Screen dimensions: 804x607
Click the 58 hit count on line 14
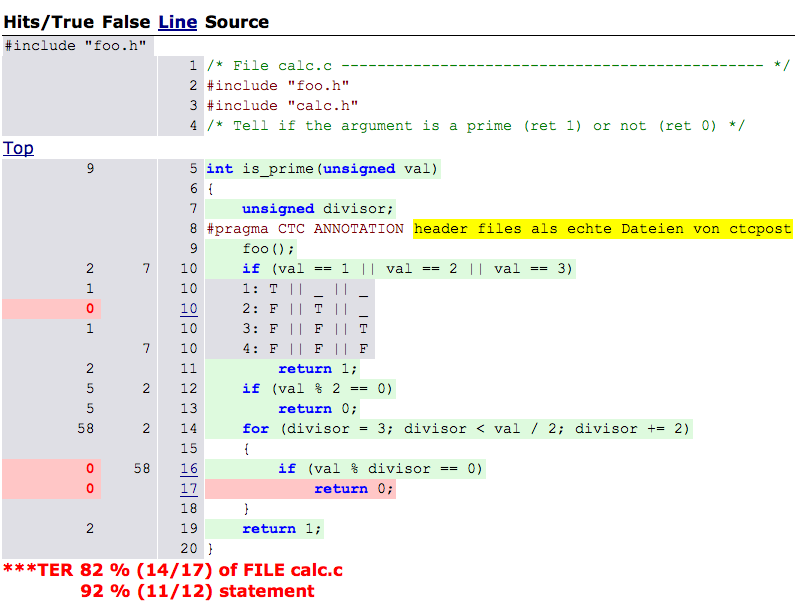pos(84,429)
